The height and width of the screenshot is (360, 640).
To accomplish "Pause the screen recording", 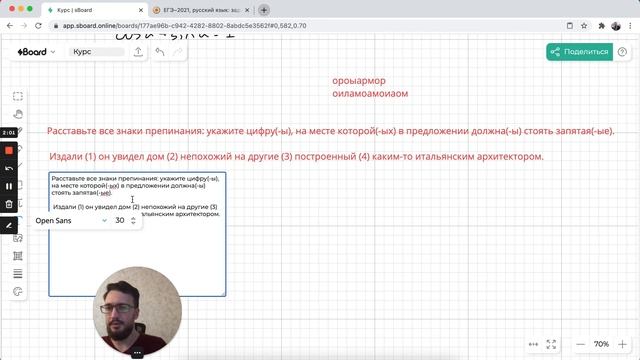I will [x=9, y=186].
